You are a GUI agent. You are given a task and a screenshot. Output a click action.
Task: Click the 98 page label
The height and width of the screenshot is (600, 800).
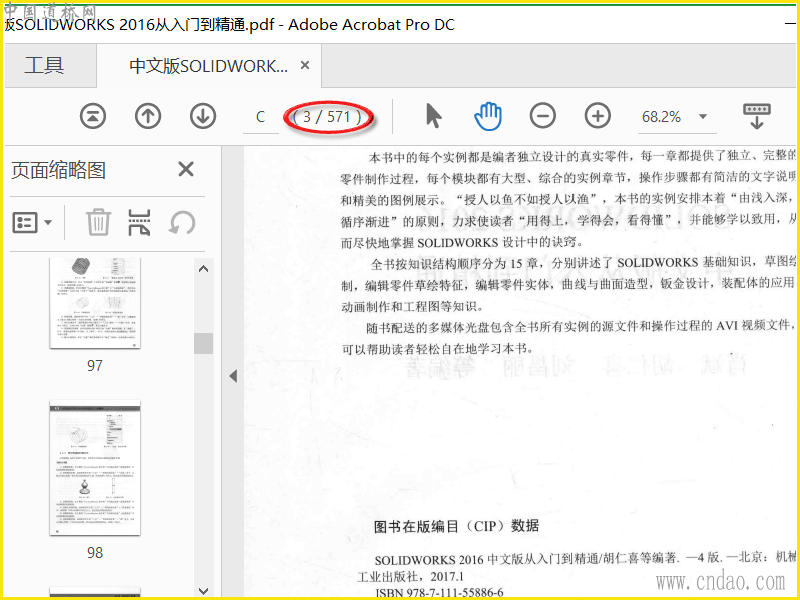[x=94, y=553]
